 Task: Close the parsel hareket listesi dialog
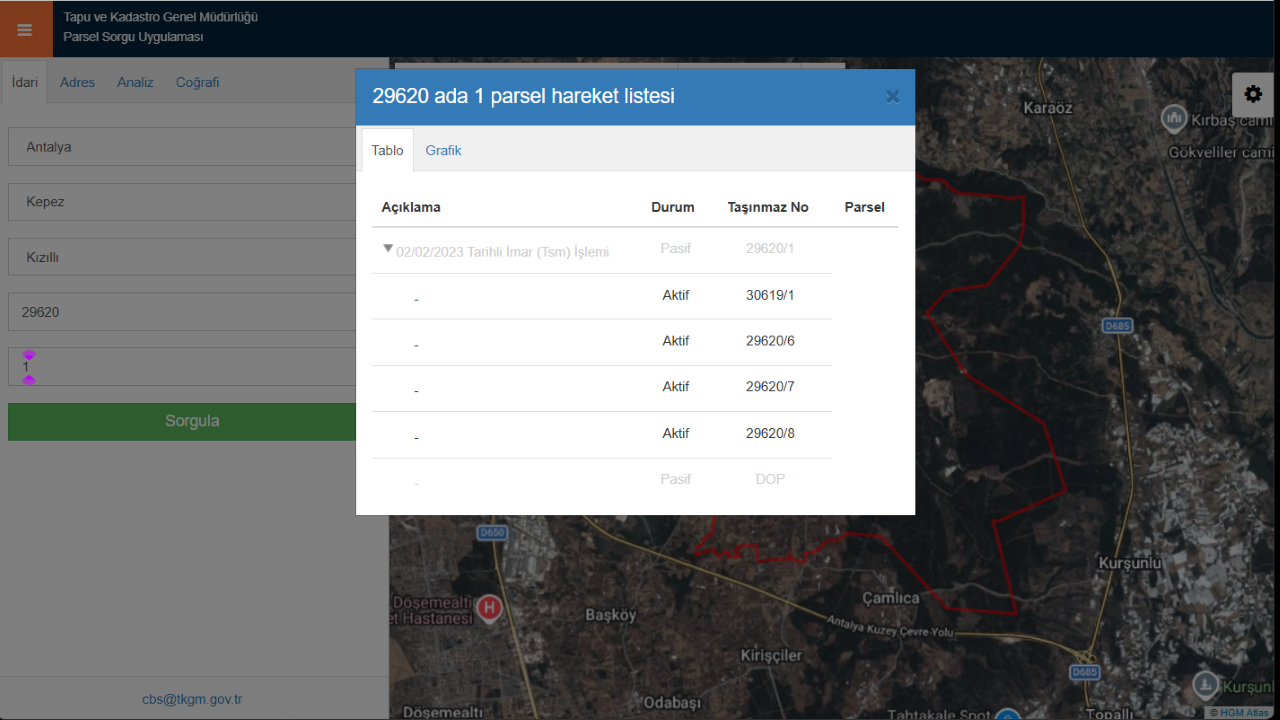click(893, 97)
